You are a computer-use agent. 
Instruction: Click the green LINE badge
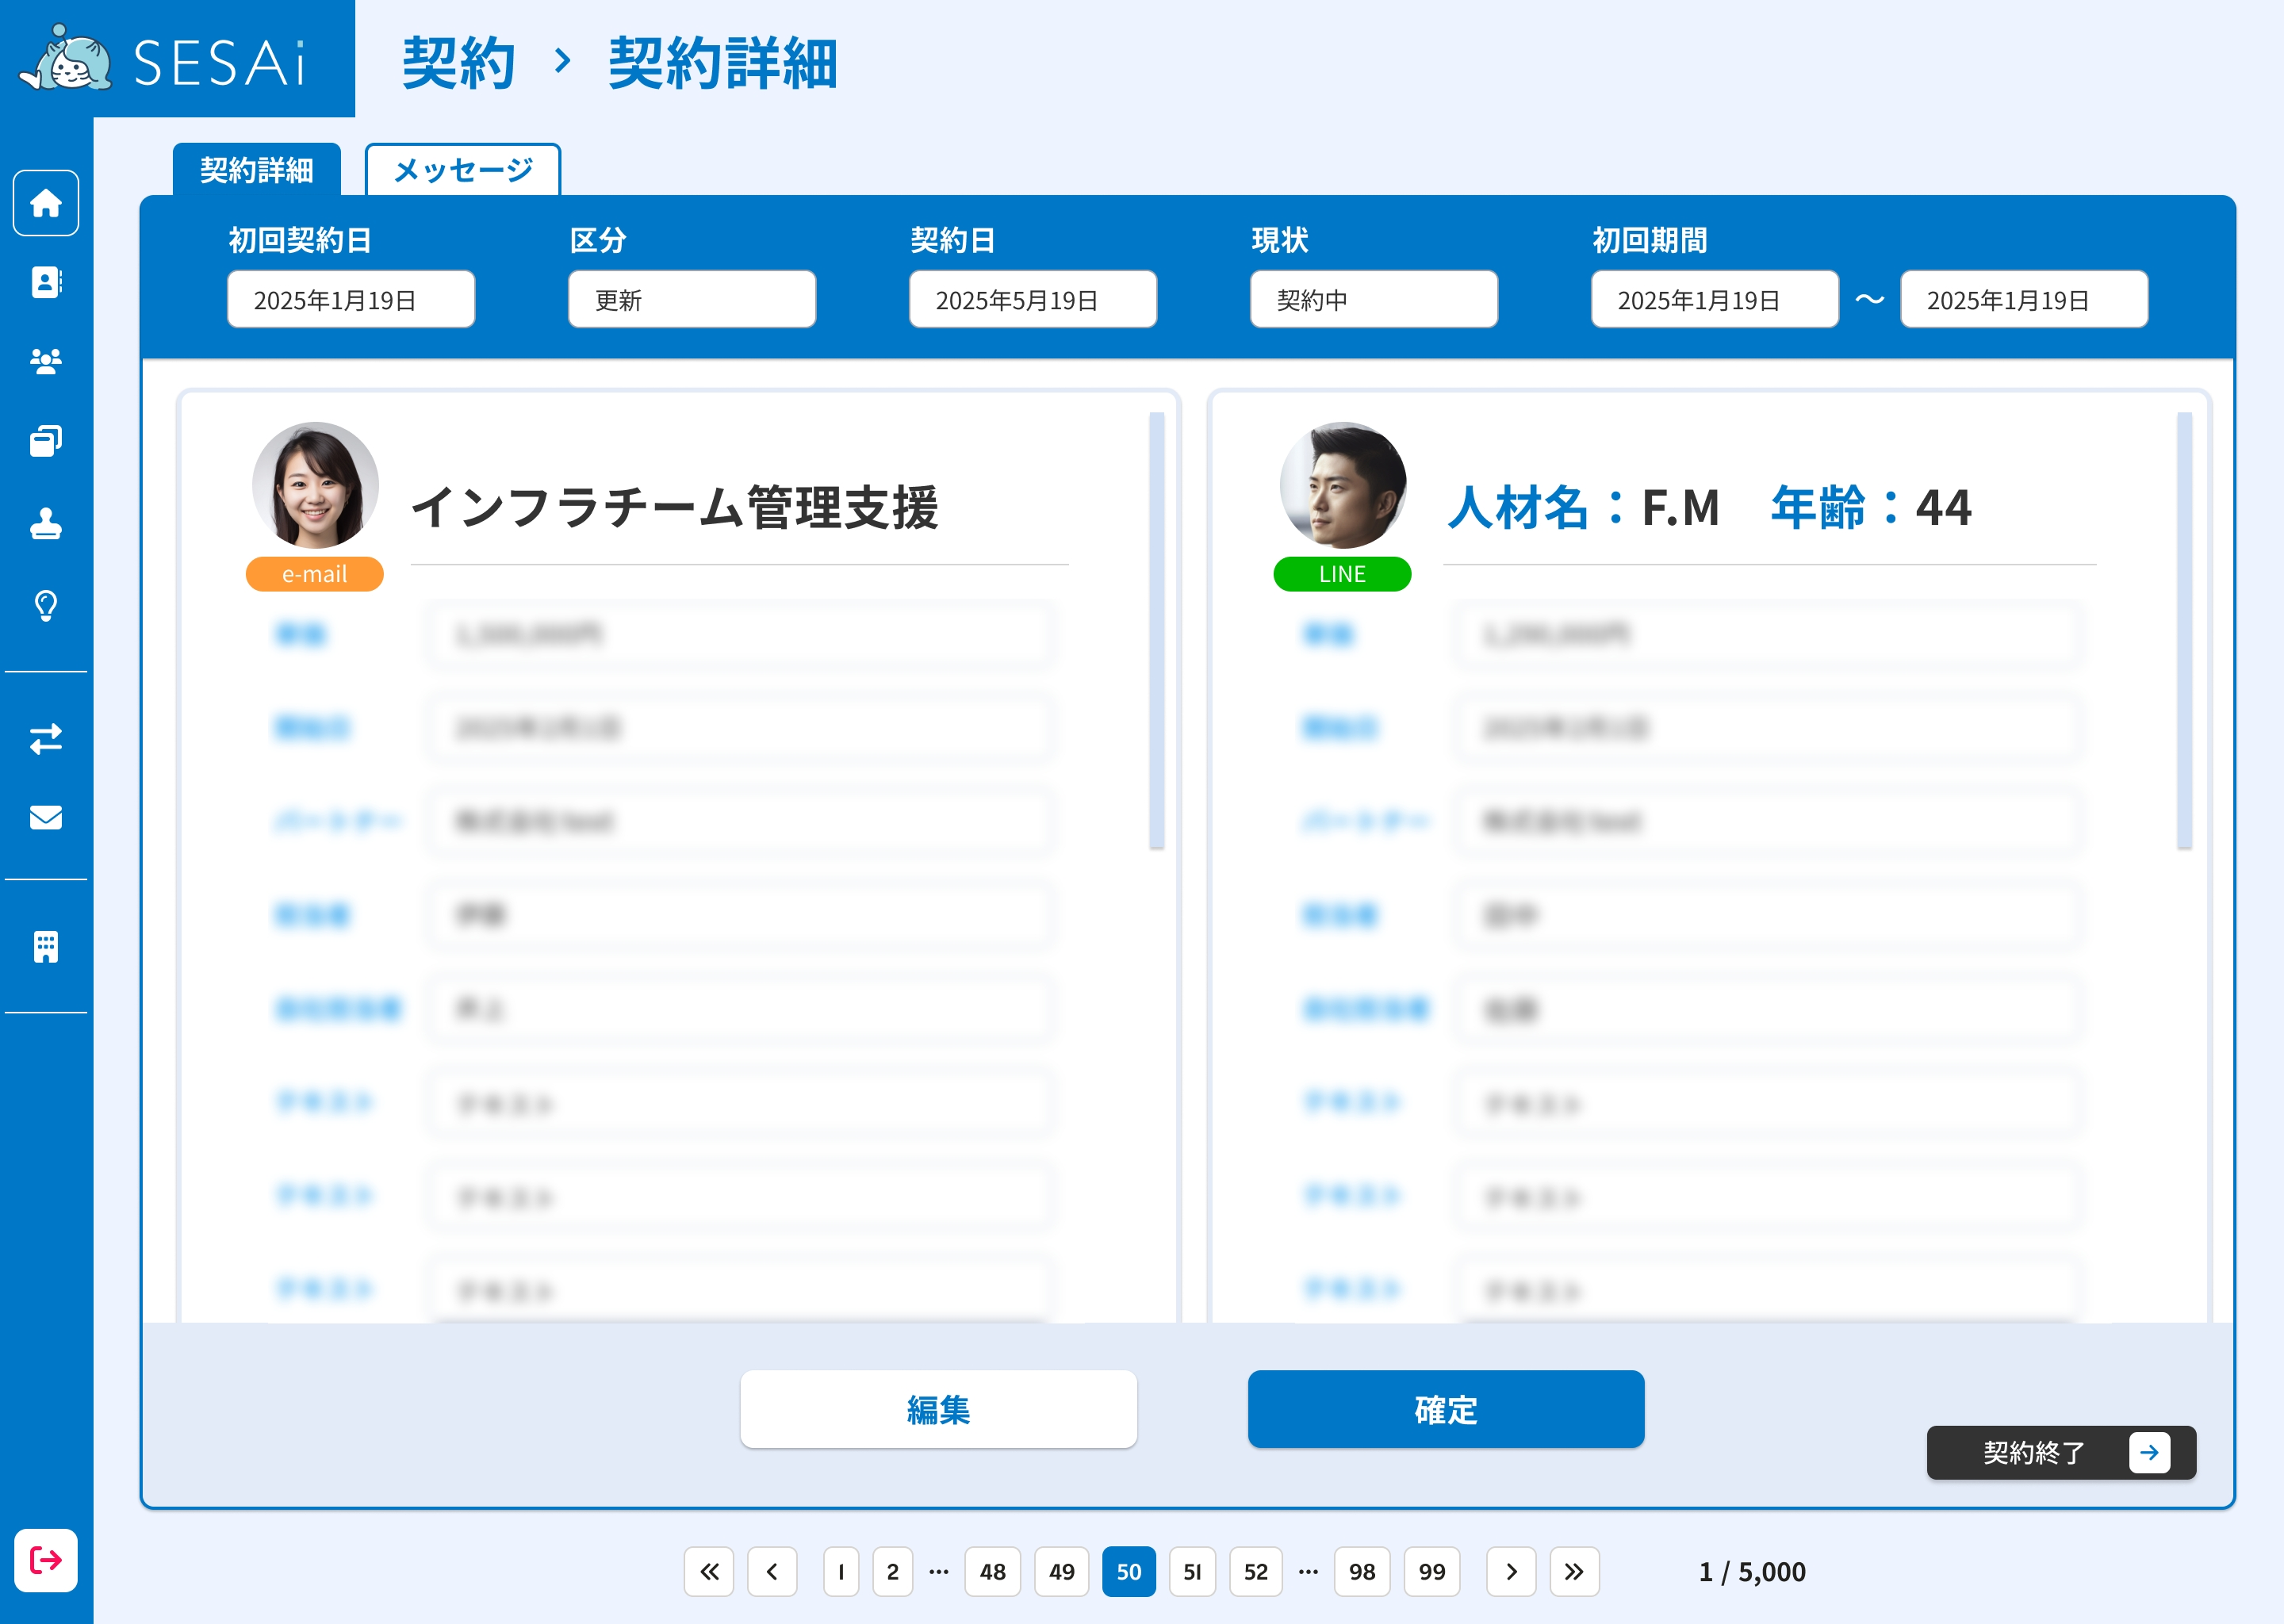[1342, 574]
